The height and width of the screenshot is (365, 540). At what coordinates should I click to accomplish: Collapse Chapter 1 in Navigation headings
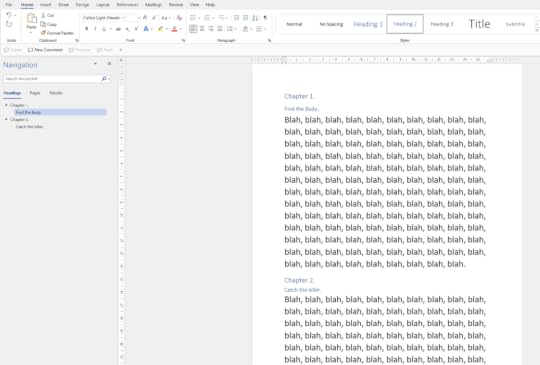[6, 105]
